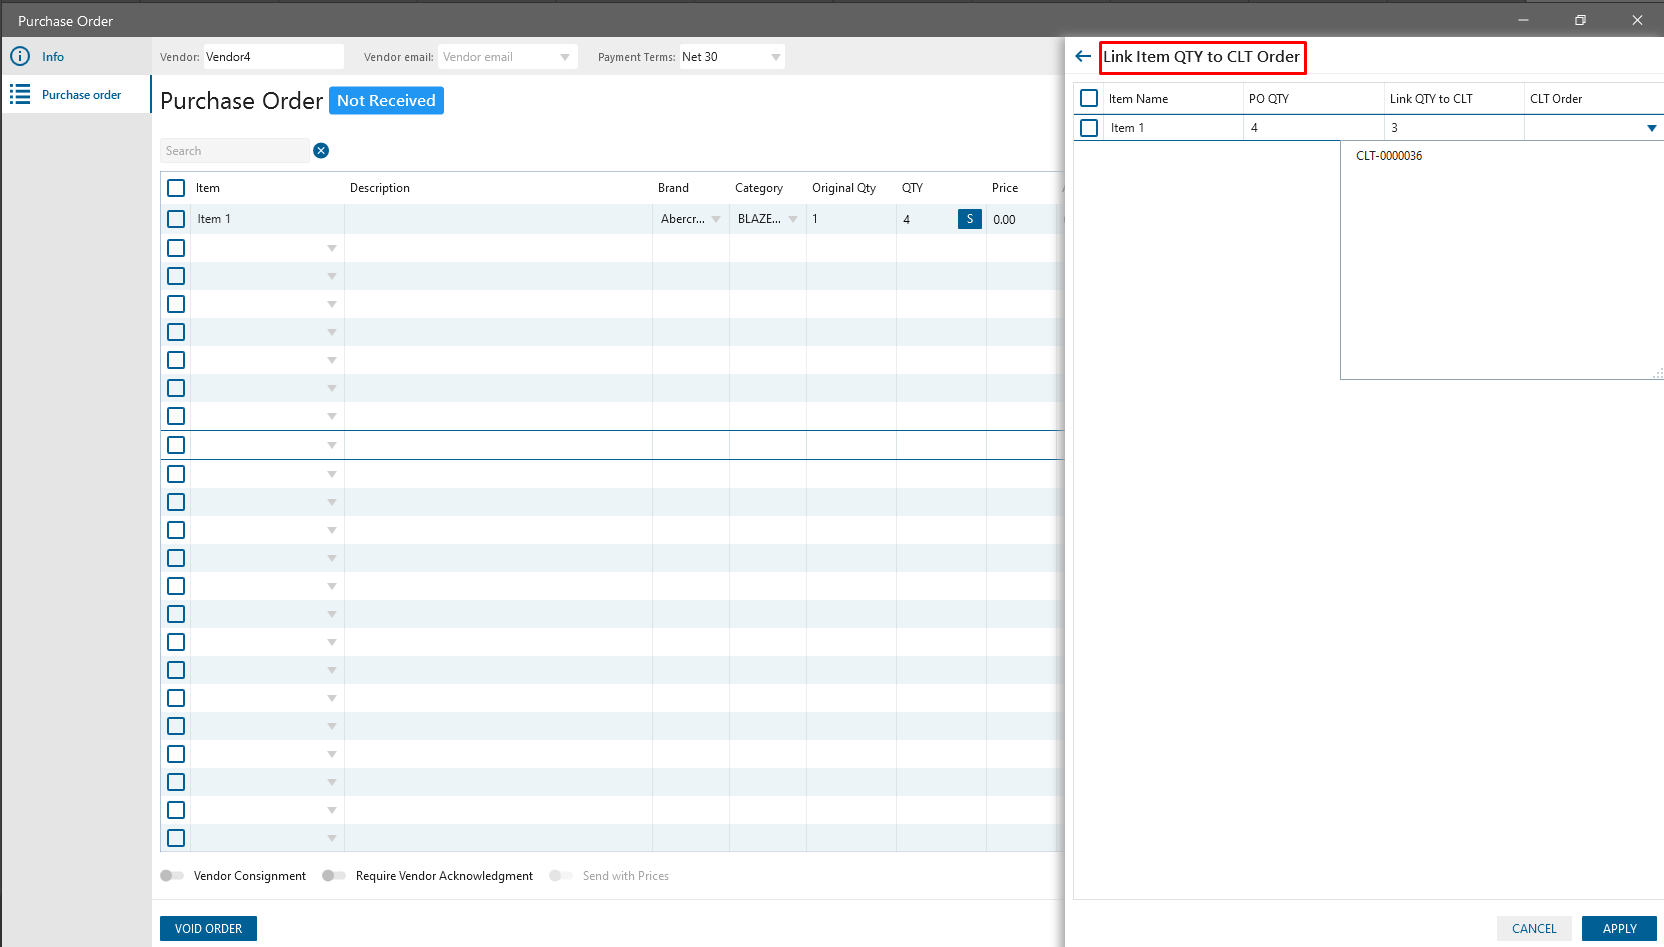Toggle Vendor Consignment switch
1664x947 pixels.
(x=172, y=876)
